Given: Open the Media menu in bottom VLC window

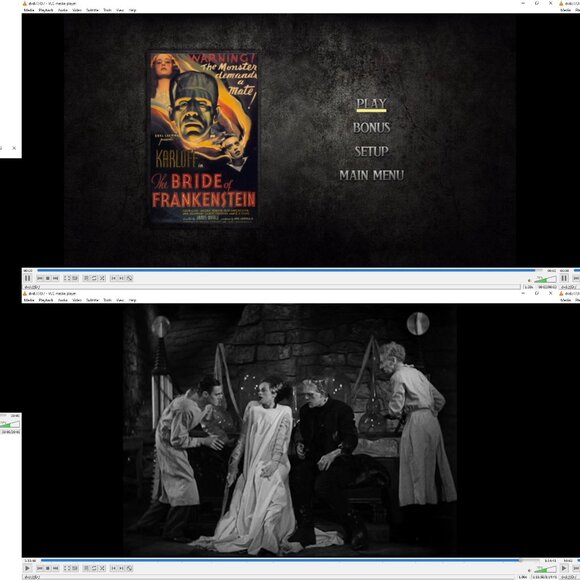Looking at the screenshot, I should [29, 300].
